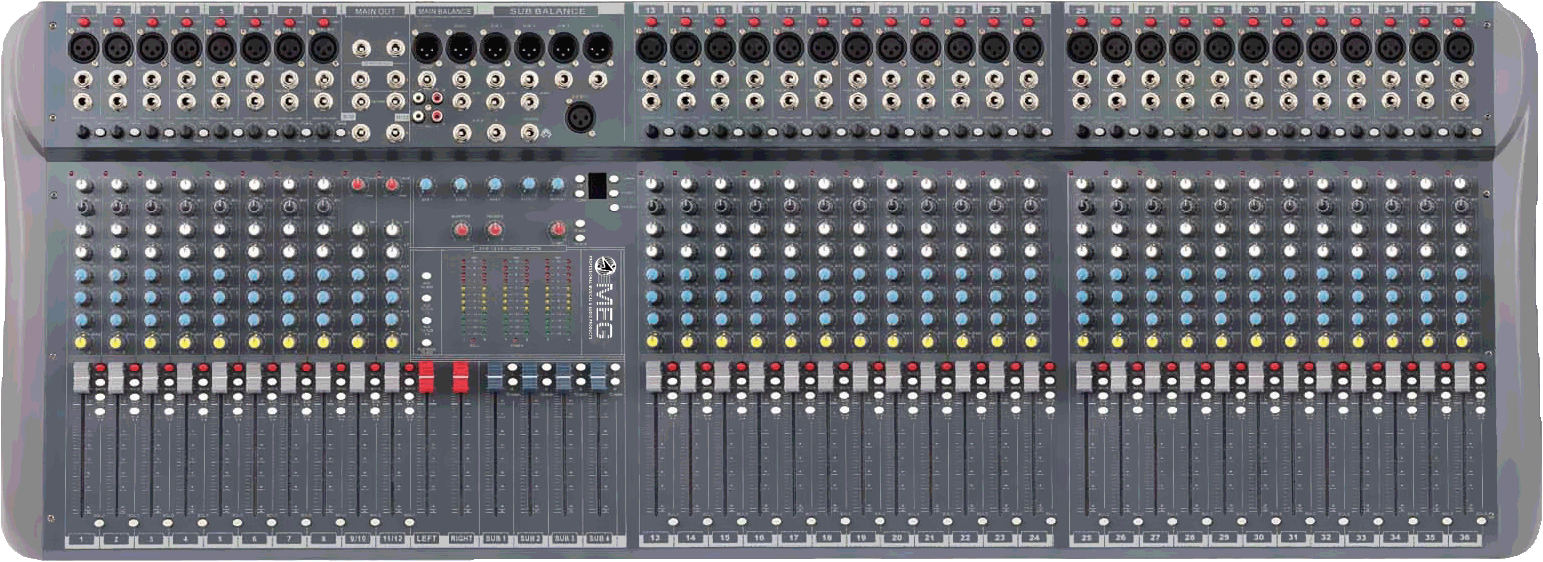The width and height of the screenshot is (1543, 562).
Task: Toggle the channel 3 SOLO button
Action: pyautogui.click(x=169, y=523)
